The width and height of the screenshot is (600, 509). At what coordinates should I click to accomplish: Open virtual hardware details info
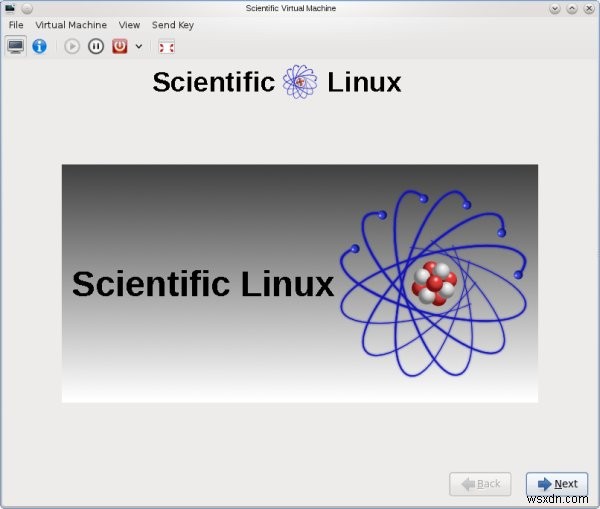coord(39,46)
